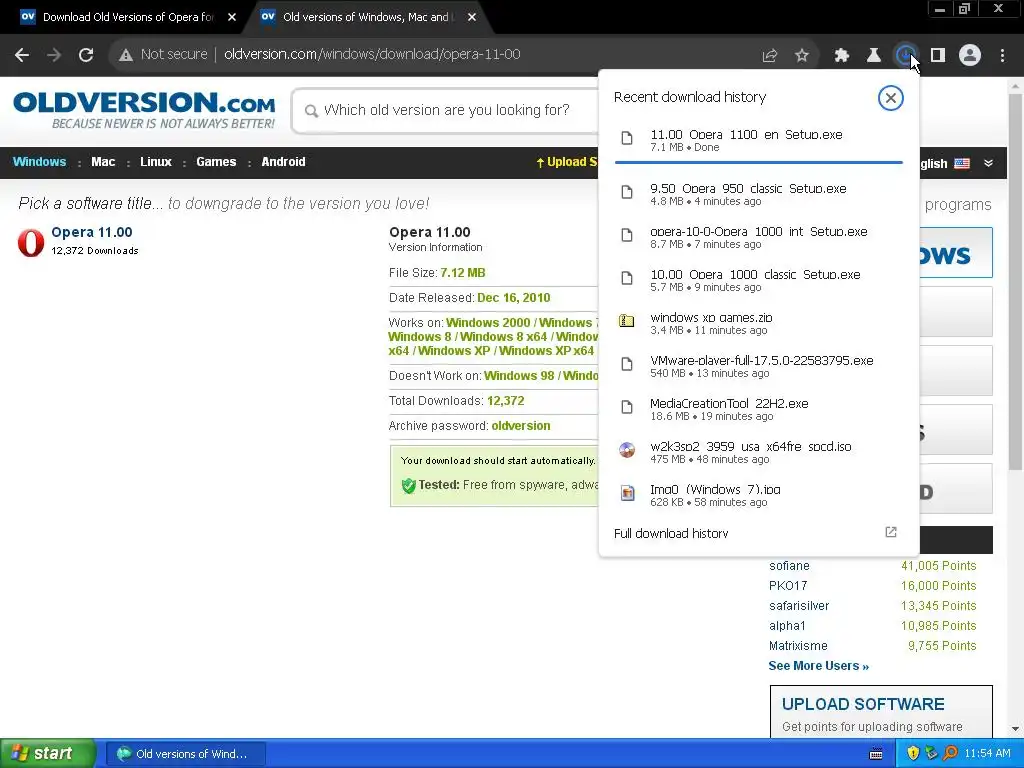Toggle the side panel icon
Screen dimensions: 1024x768
tap(938, 56)
